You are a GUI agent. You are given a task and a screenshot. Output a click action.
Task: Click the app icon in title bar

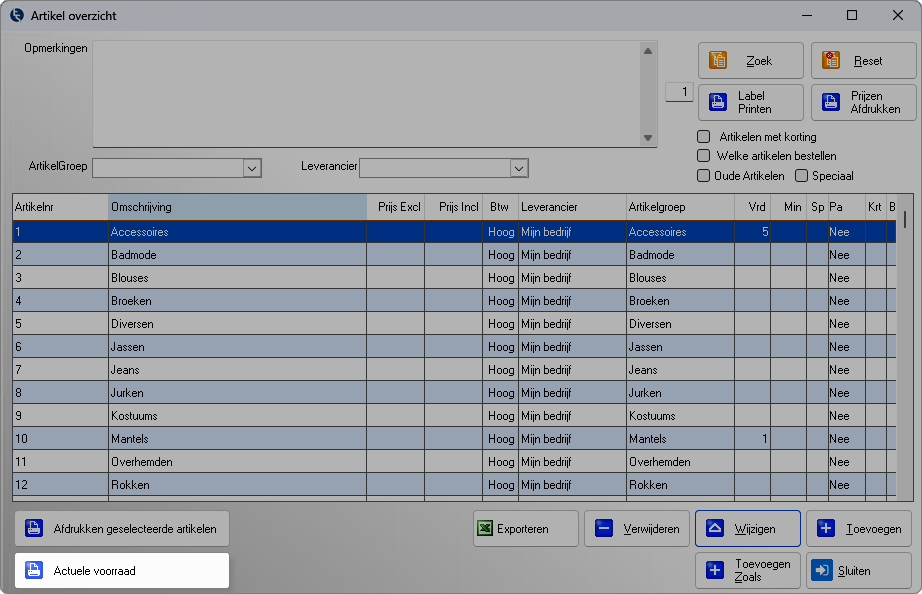tap(17, 15)
